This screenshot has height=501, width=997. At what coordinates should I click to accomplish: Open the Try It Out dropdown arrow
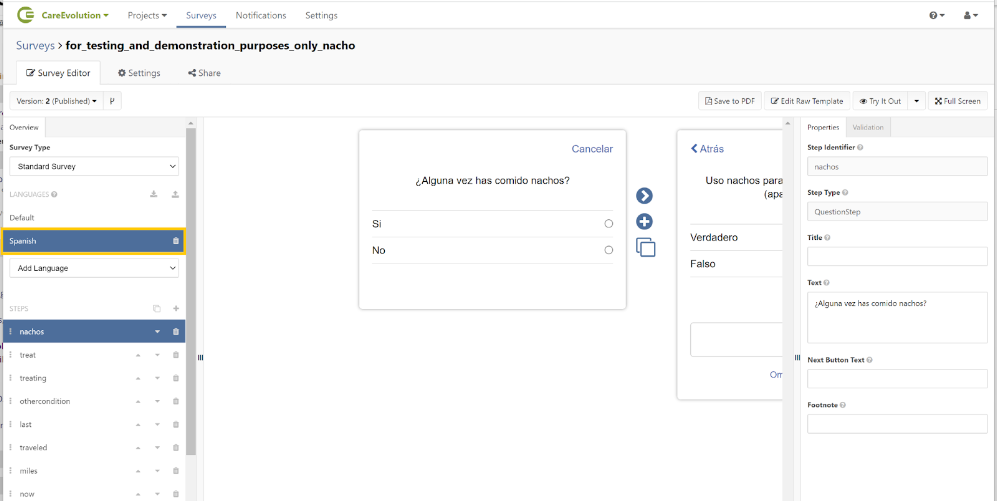tap(917, 101)
